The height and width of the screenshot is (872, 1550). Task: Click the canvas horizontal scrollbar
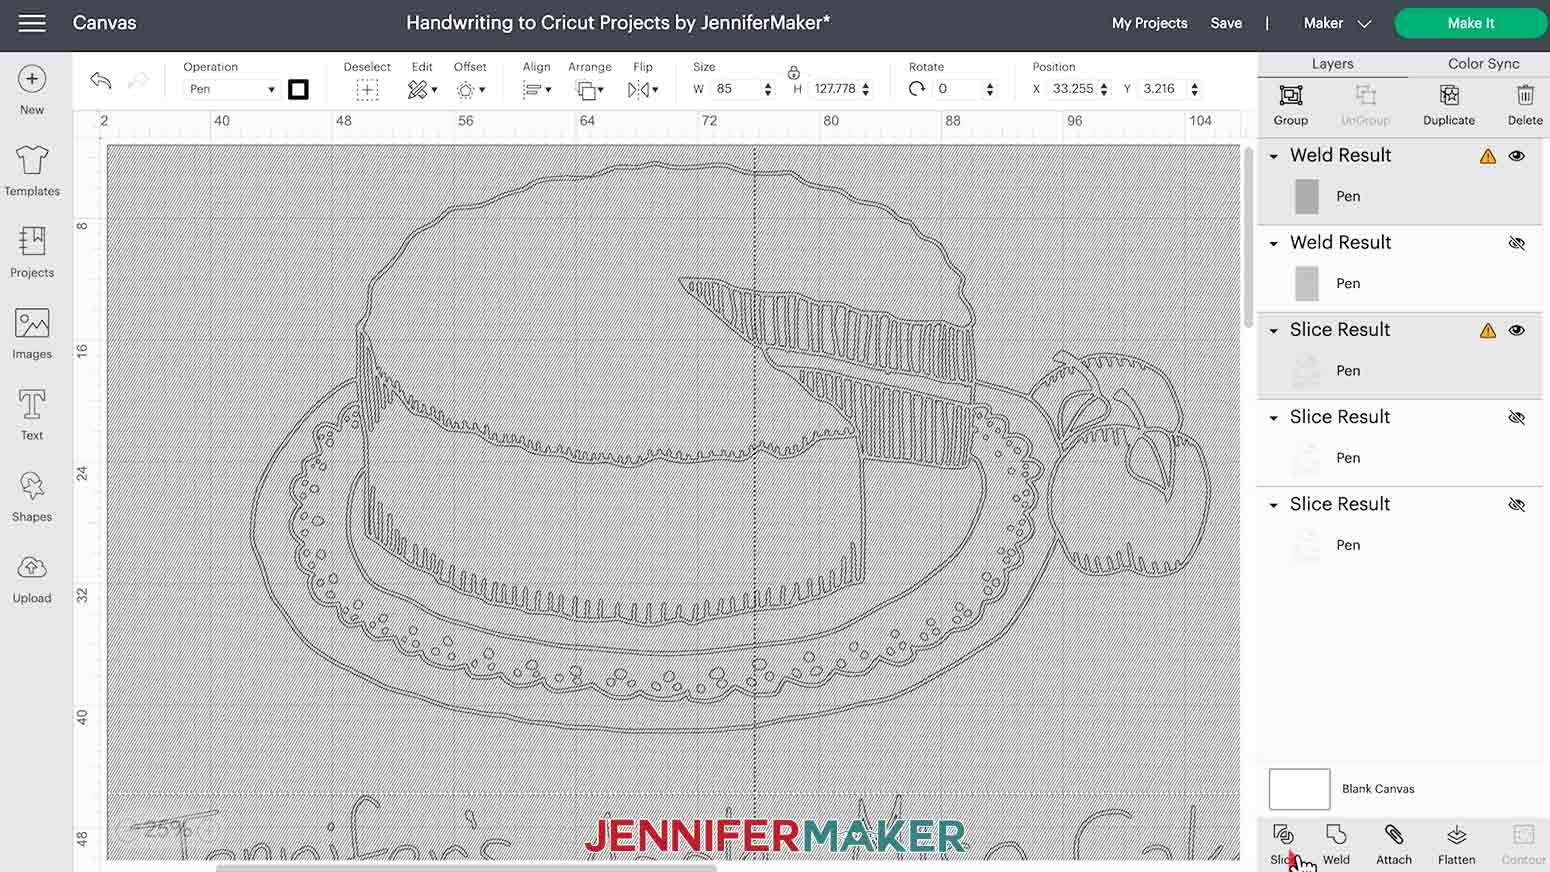[x=465, y=867]
